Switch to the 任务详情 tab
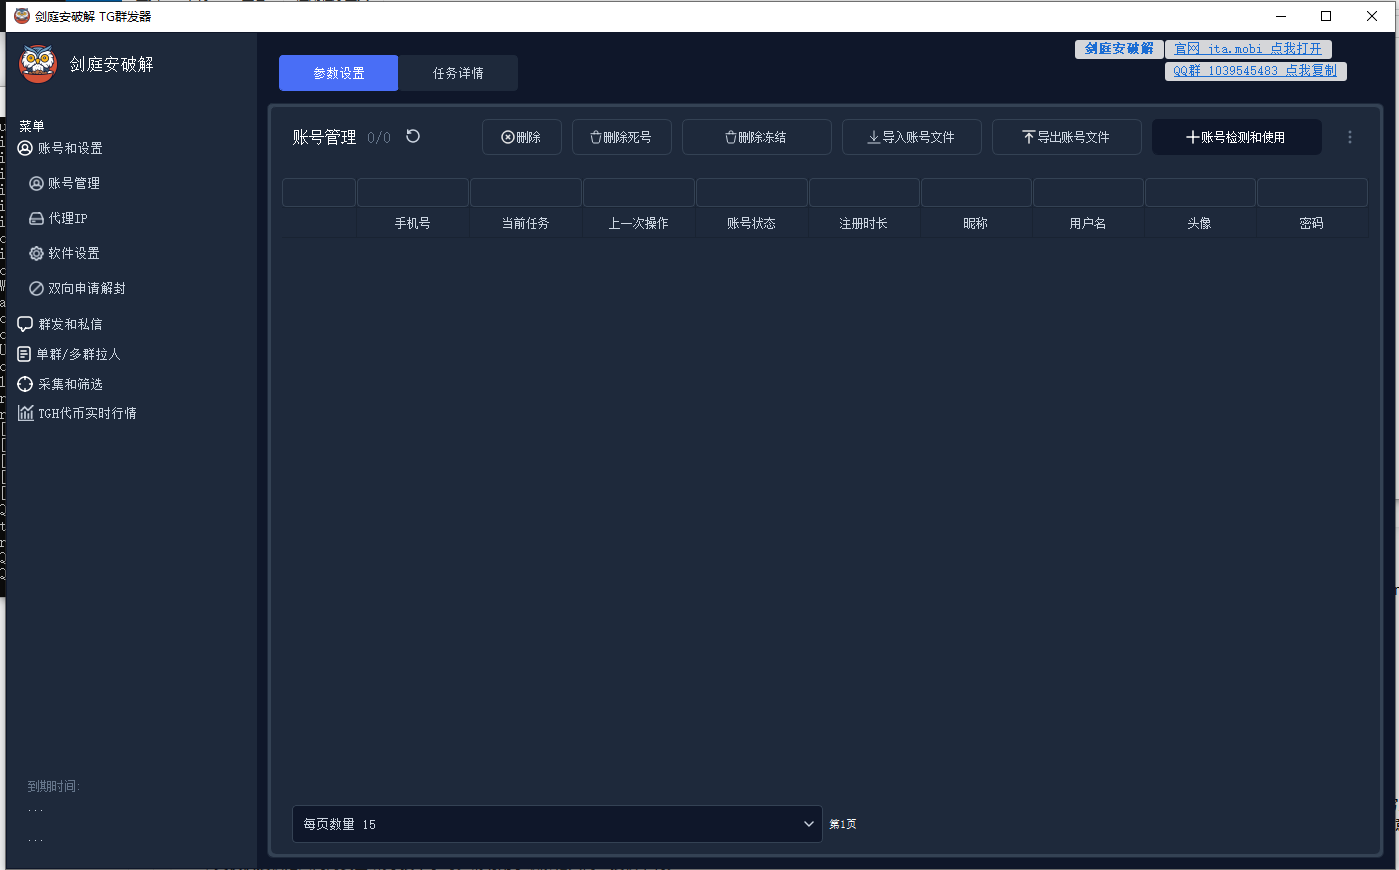Image resolution: width=1399 pixels, height=870 pixels. tap(458, 73)
